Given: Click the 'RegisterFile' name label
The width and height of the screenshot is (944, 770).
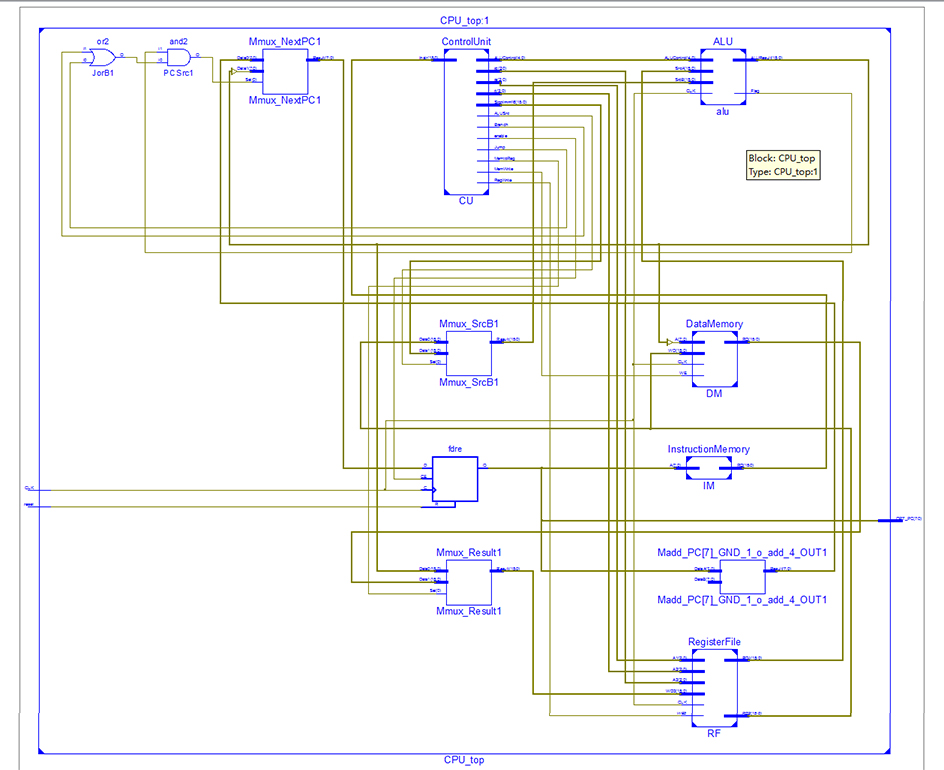Looking at the screenshot, I should [715, 642].
